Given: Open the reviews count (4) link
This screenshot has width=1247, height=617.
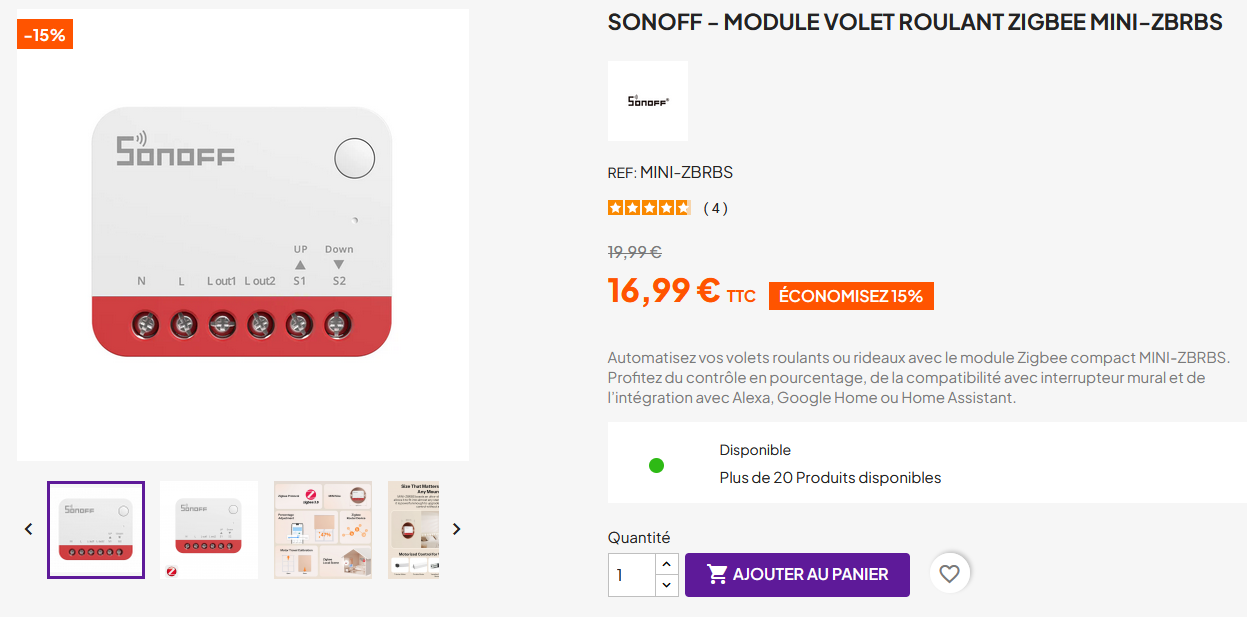Looking at the screenshot, I should tap(715, 208).
